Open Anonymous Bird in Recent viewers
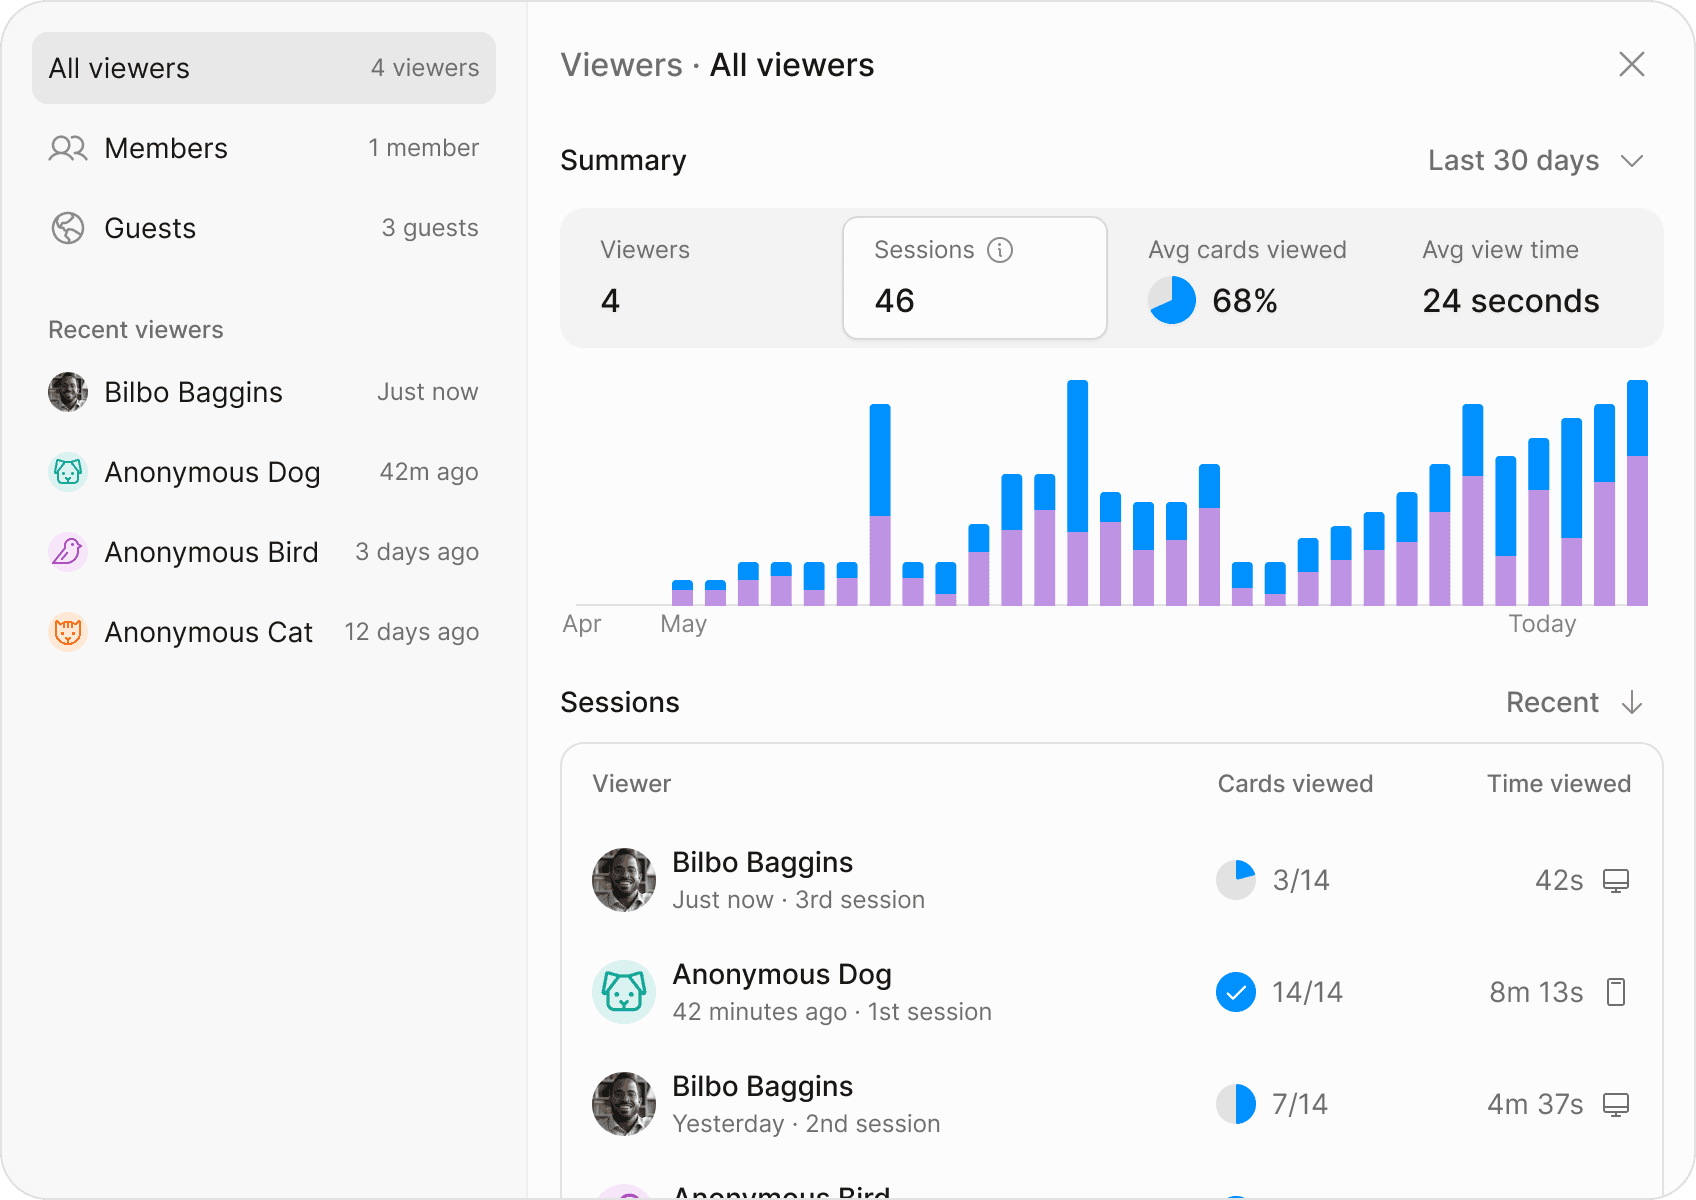Image resolution: width=1696 pixels, height=1200 pixels. point(264,552)
